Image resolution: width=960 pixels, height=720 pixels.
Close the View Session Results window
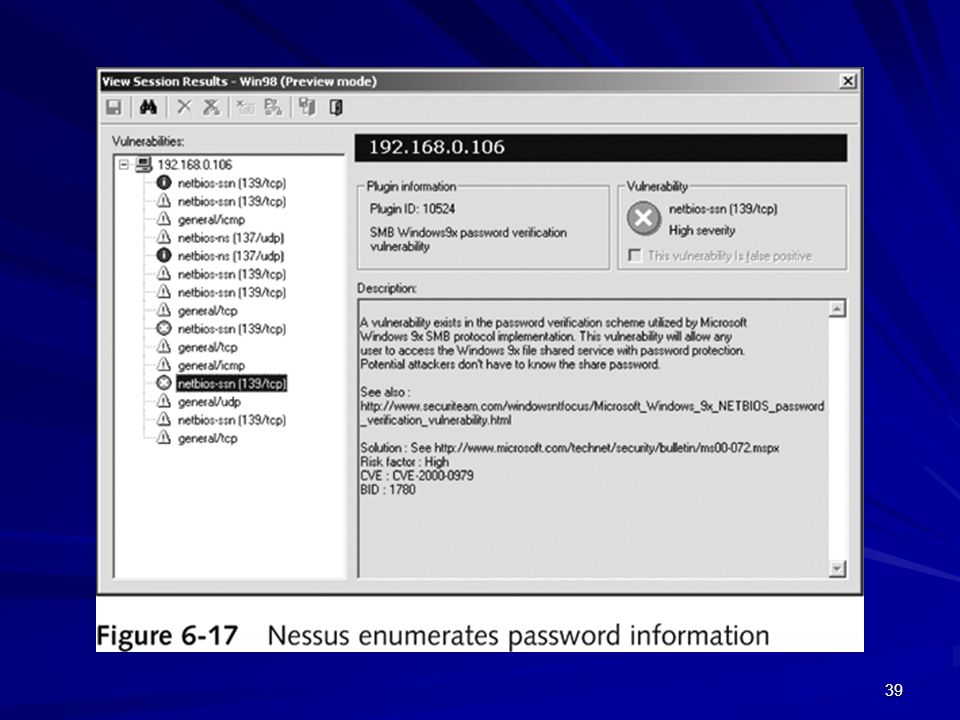(847, 81)
